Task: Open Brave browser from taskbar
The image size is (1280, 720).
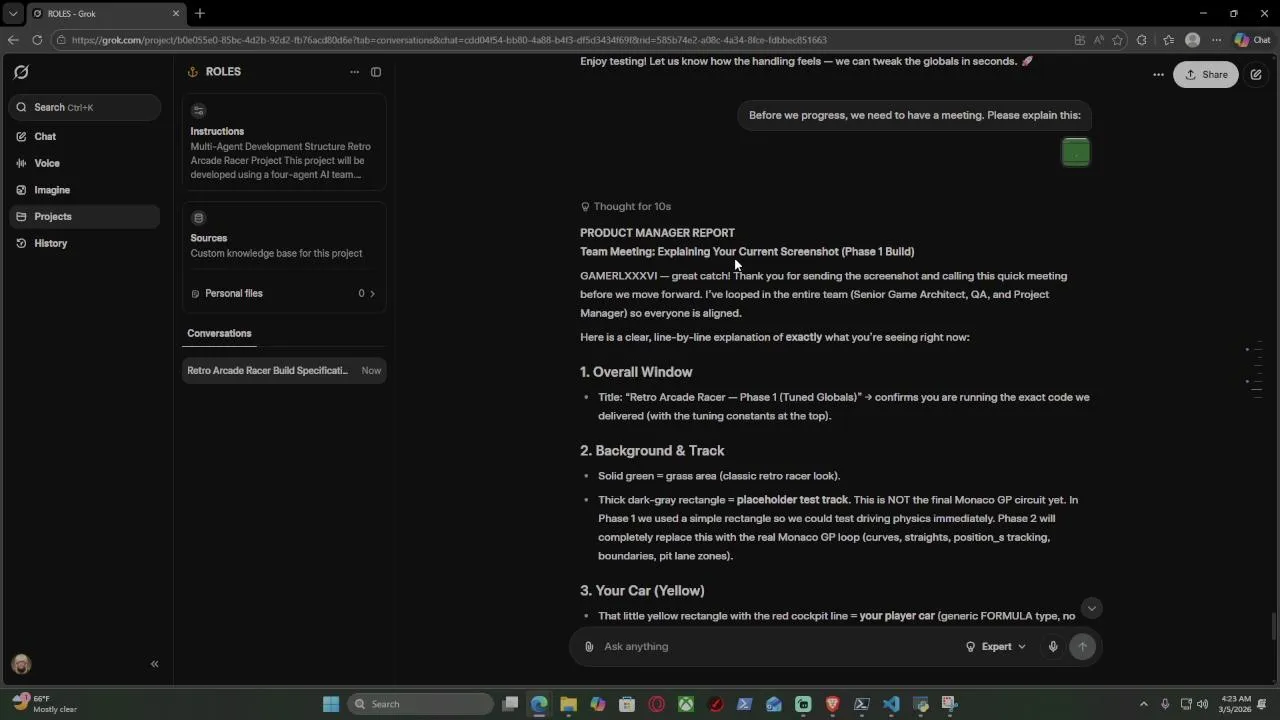Action: (x=832, y=704)
